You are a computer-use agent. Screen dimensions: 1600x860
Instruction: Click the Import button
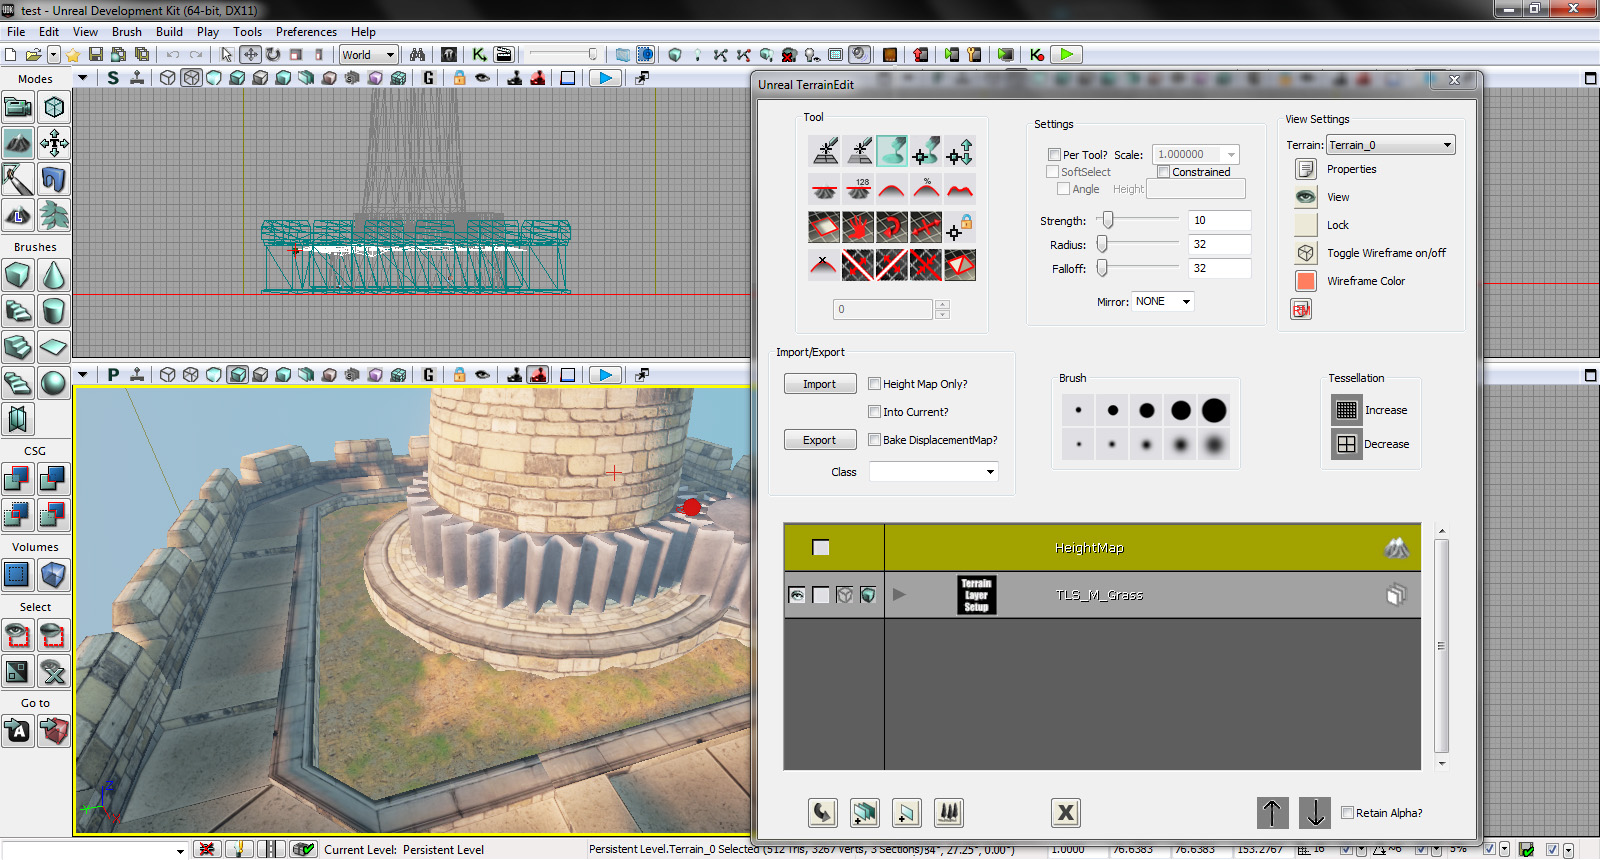click(820, 384)
